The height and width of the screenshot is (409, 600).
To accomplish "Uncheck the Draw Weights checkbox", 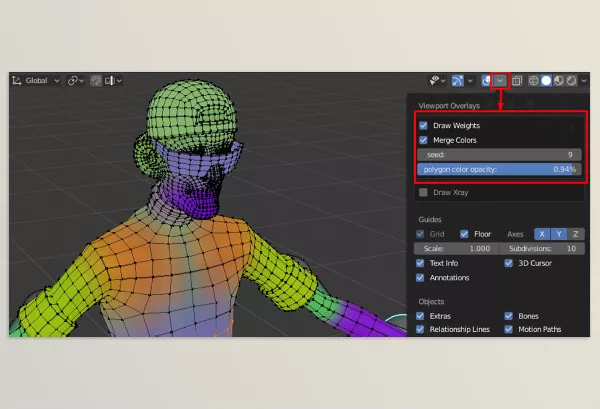I will (423, 125).
